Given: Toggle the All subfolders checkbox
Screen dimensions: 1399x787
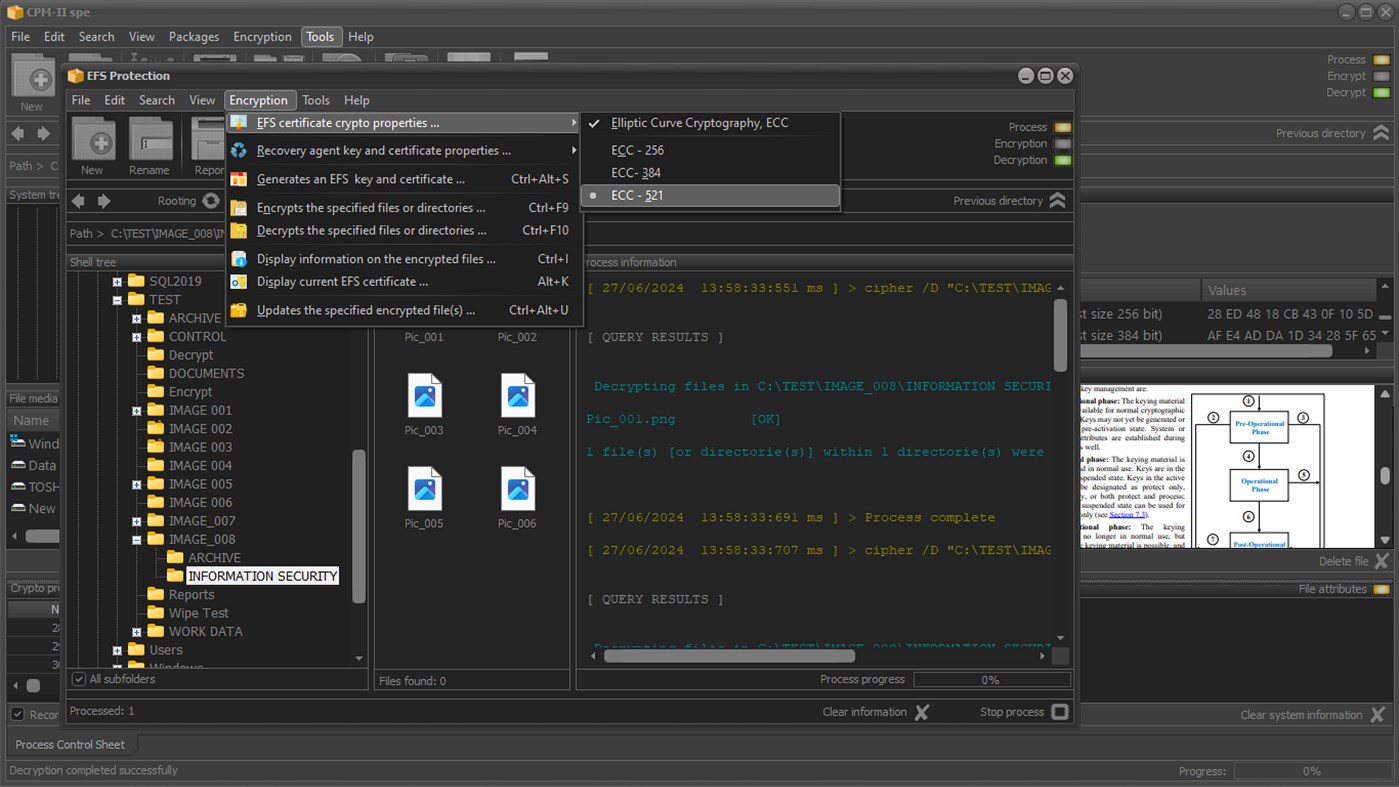Looking at the screenshot, I should pos(79,679).
